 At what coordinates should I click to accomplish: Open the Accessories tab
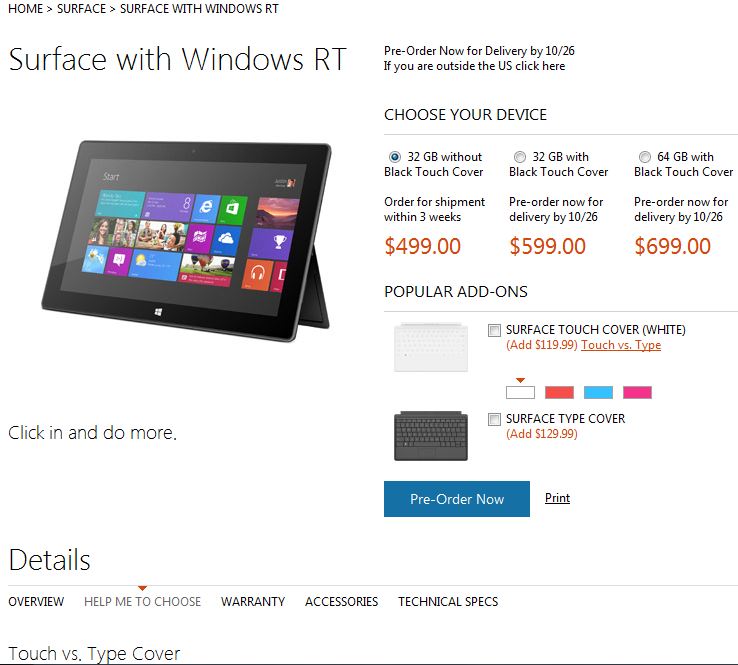[341, 601]
